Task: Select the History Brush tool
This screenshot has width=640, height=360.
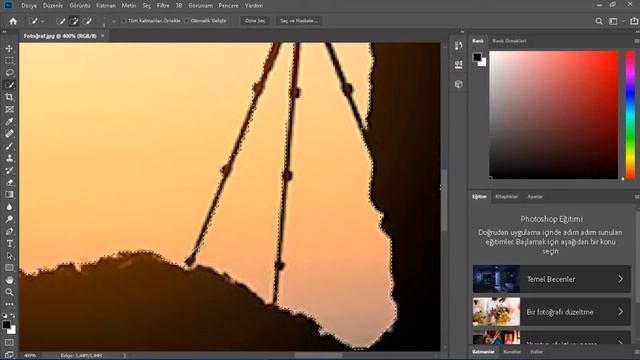Action: pos(9,171)
